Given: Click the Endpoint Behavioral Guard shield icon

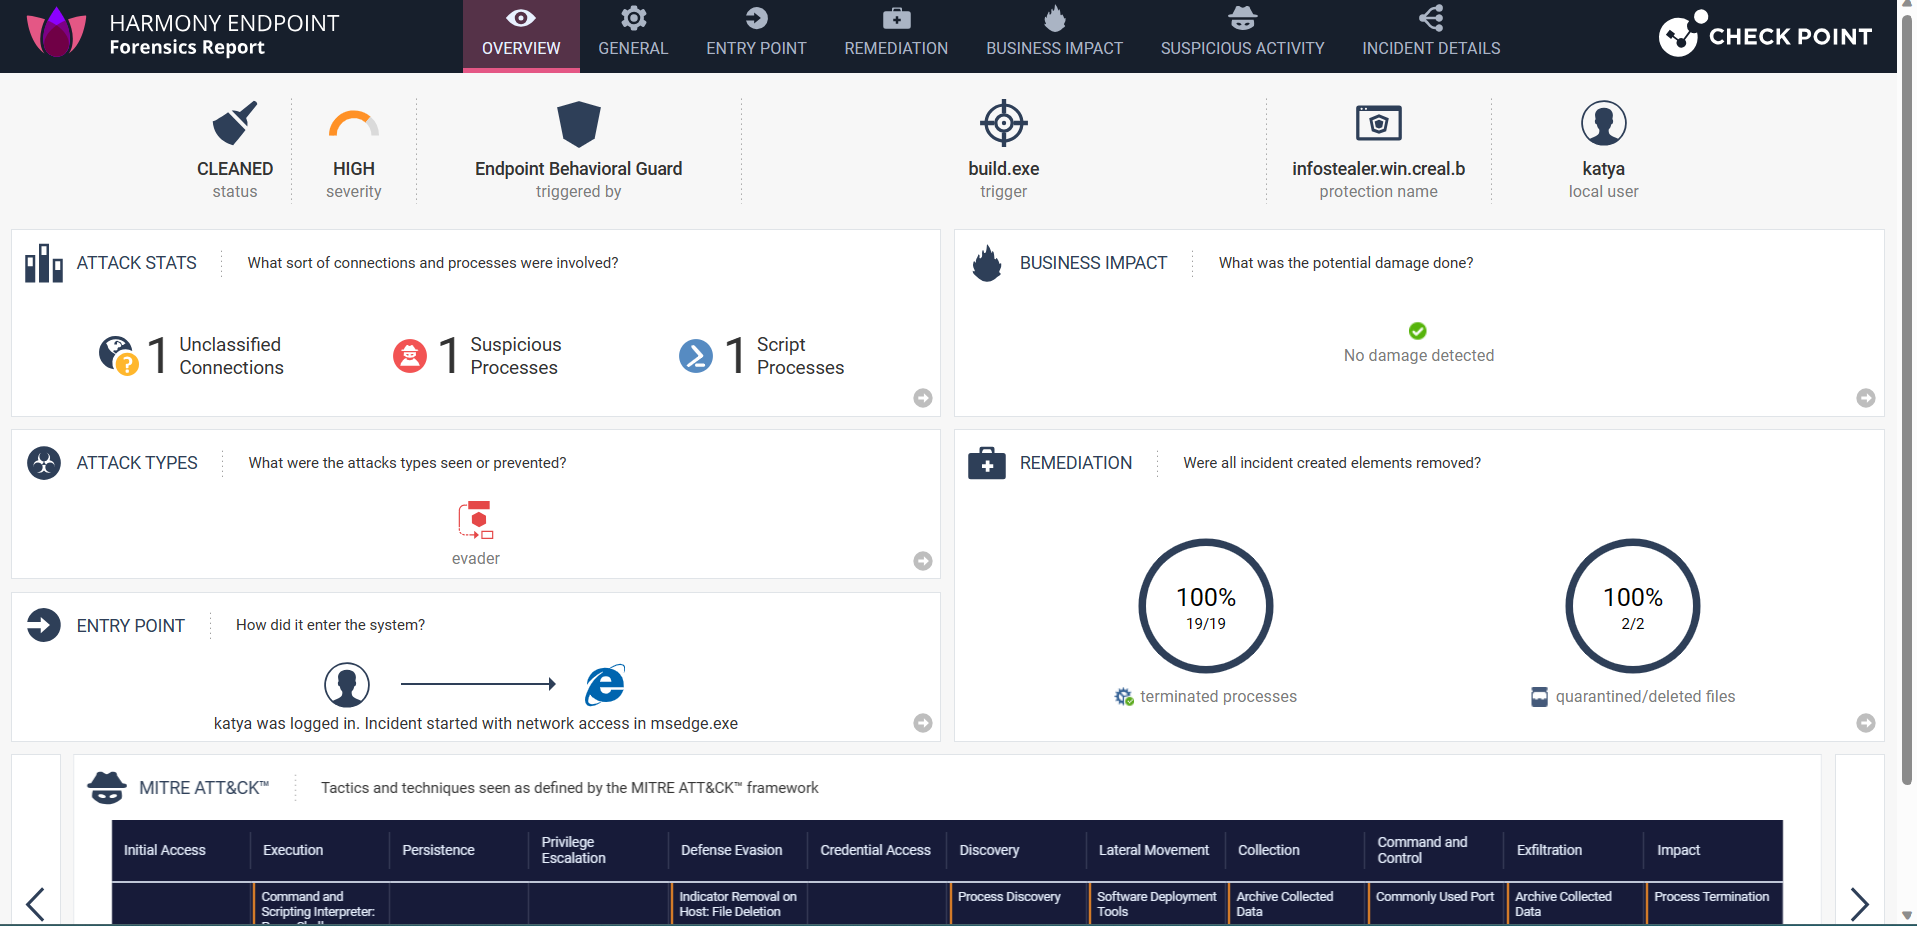Looking at the screenshot, I should click(x=578, y=124).
